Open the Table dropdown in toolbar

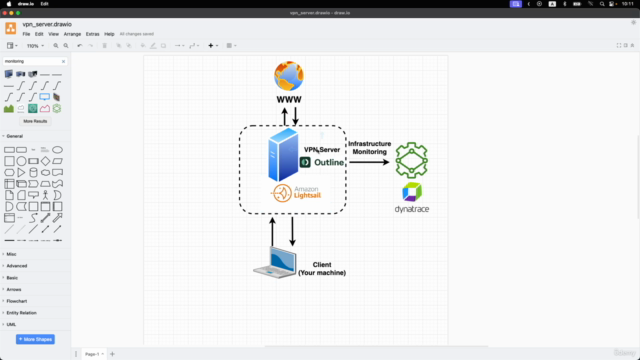231,46
